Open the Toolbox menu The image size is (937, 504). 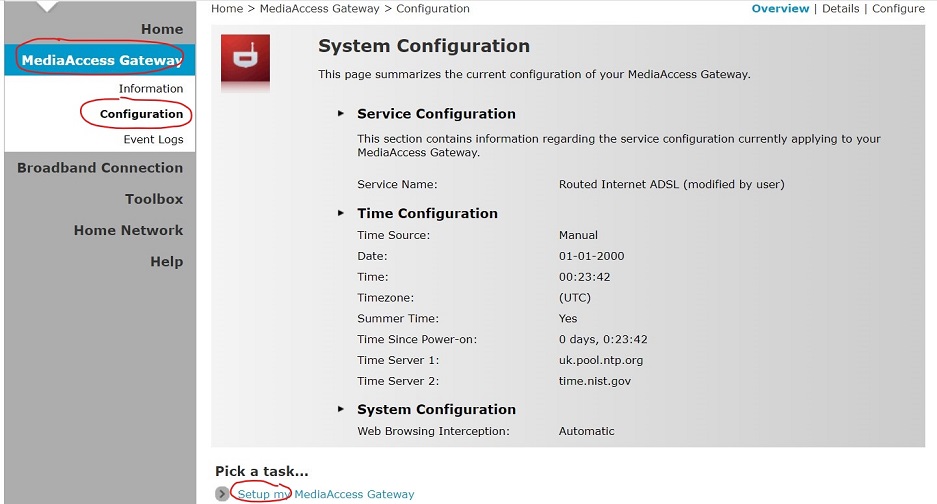(154, 199)
